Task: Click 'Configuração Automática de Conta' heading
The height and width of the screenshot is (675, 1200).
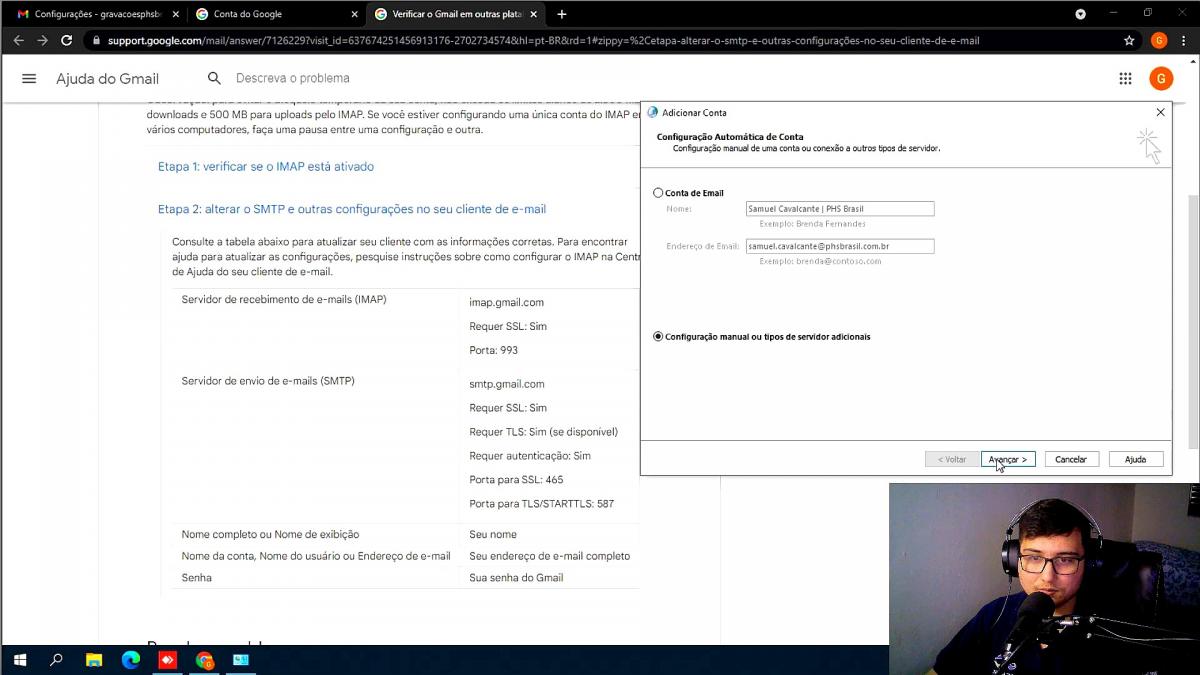Action: pos(729,137)
